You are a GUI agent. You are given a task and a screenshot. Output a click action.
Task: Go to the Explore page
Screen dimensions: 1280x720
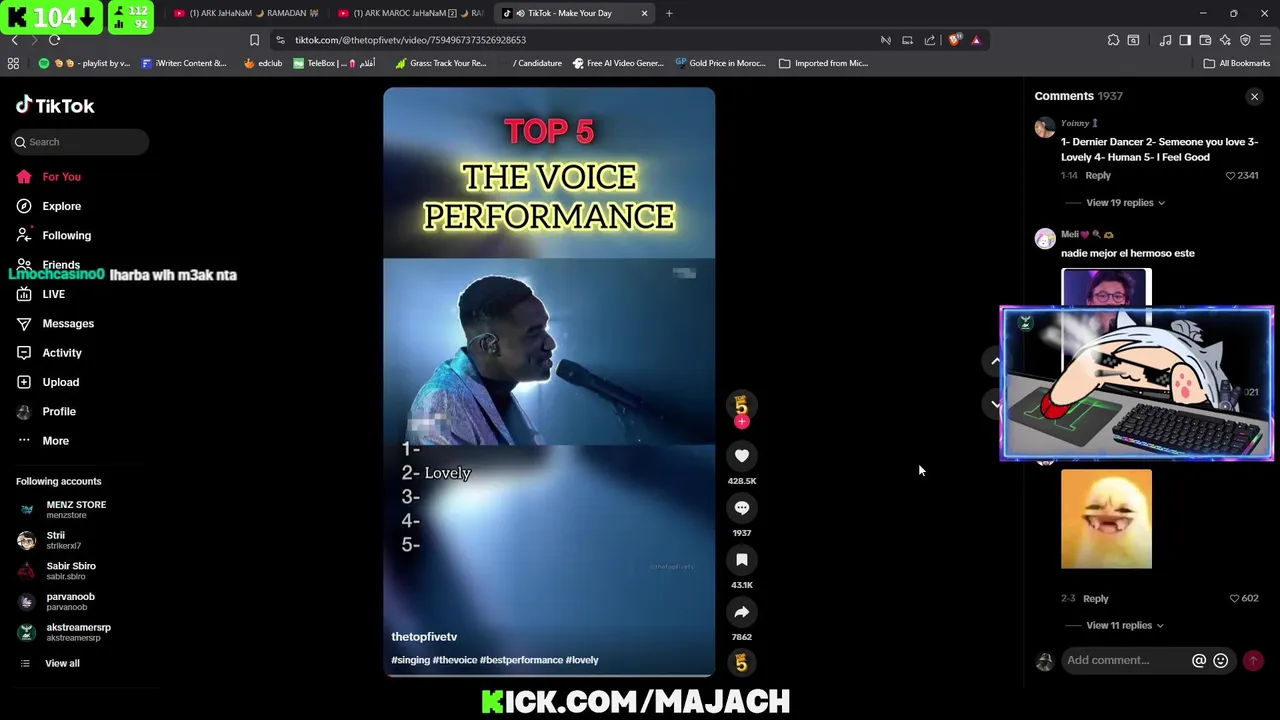point(61,206)
